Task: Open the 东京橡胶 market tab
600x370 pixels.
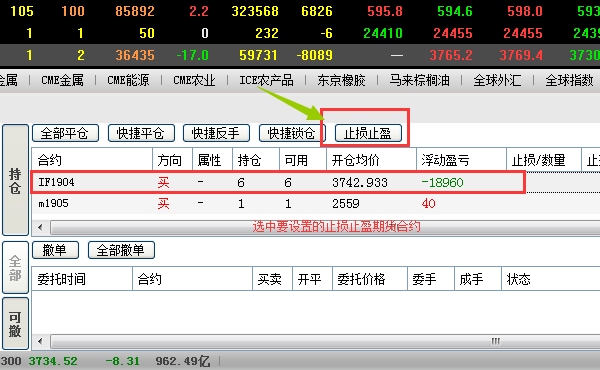Action: (x=341, y=80)
